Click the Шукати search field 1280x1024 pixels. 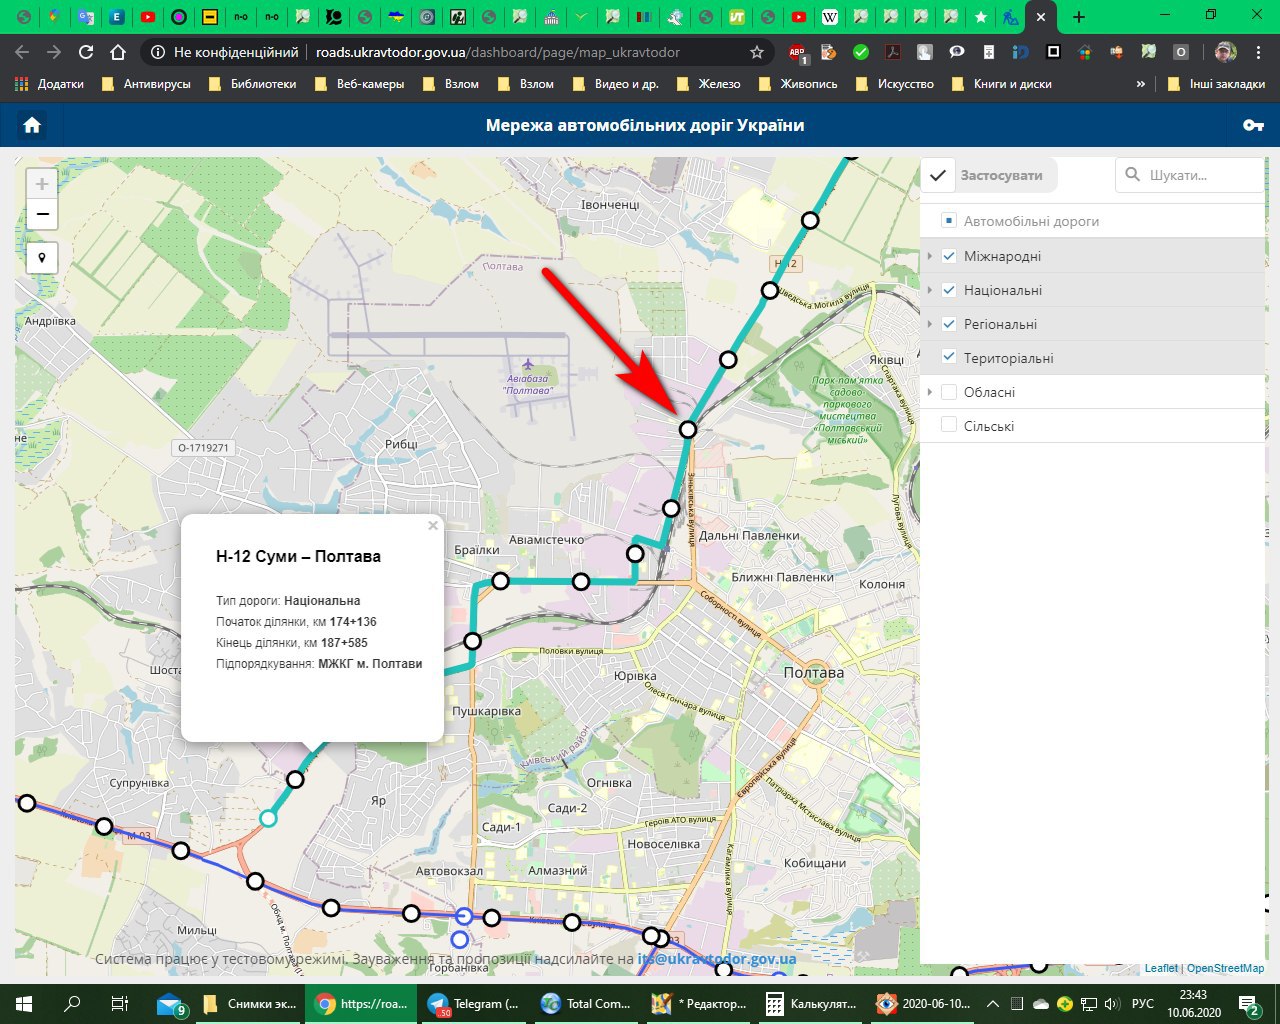pyautogui.click(x=1190, y=175)
